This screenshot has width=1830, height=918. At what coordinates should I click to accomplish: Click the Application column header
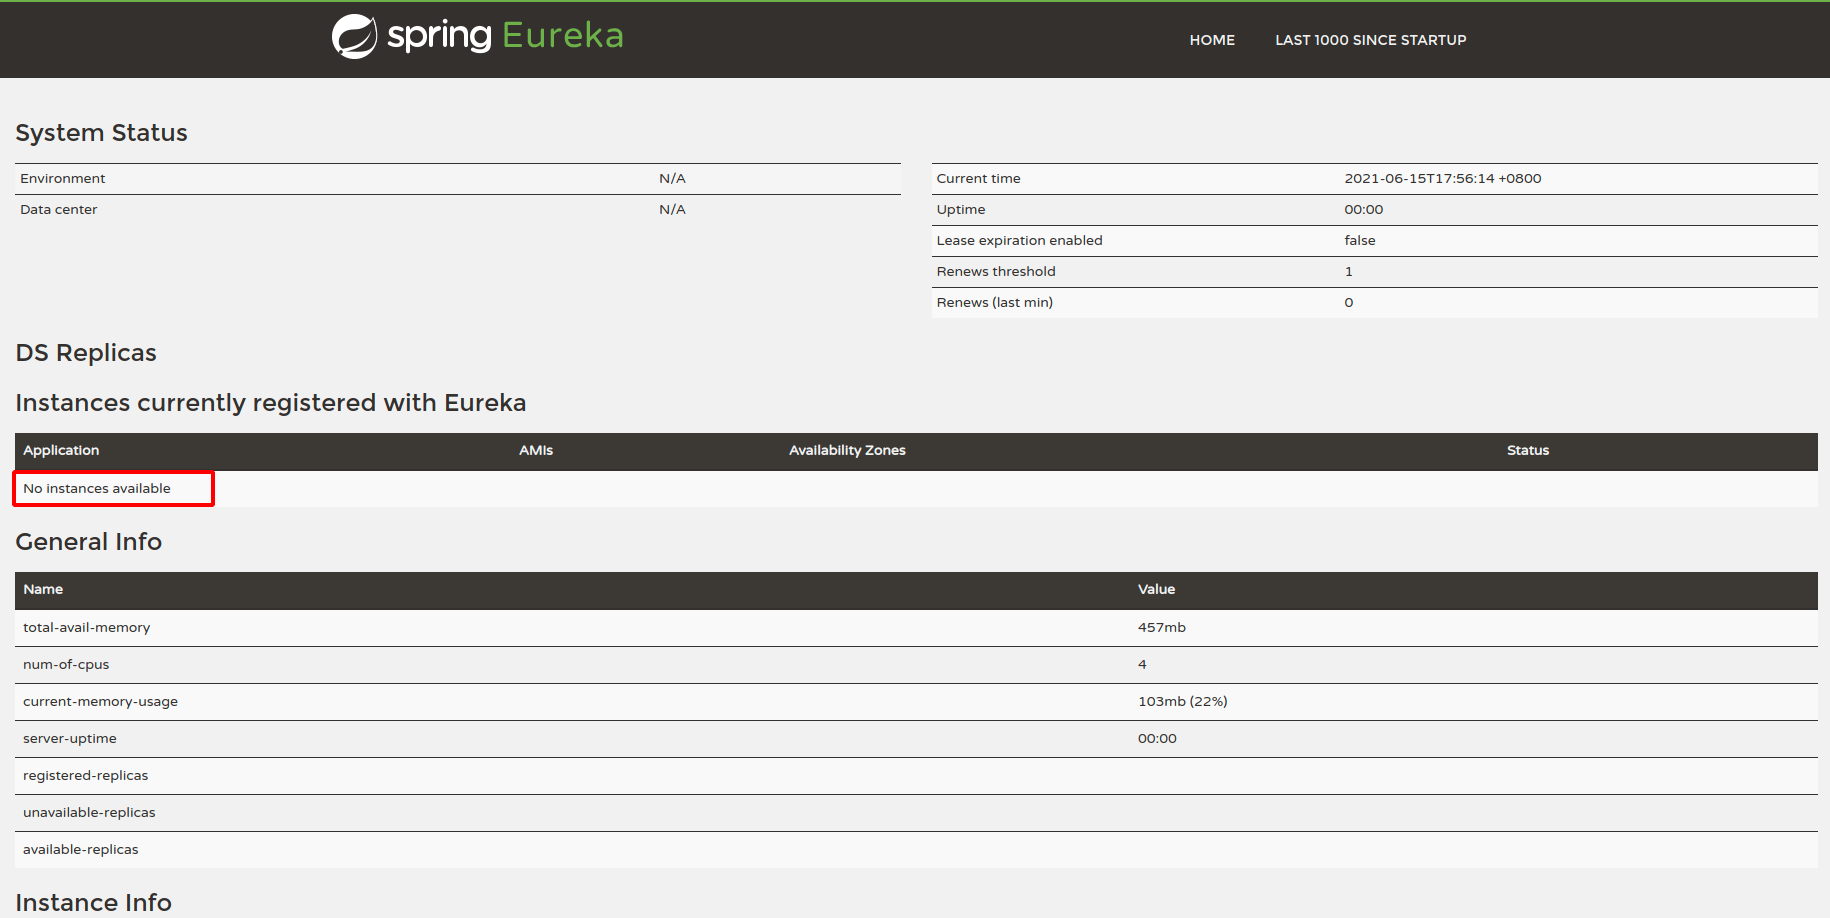(61, 451)
